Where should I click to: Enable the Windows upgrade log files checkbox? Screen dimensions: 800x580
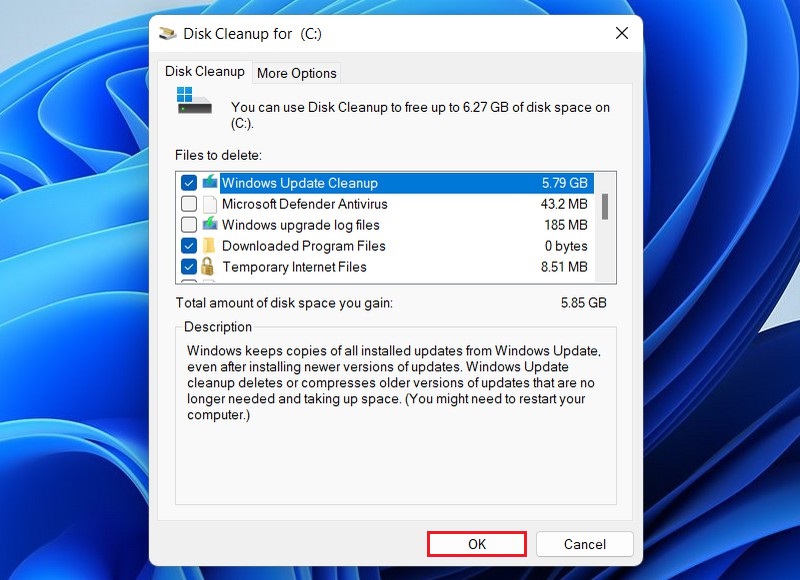coord(189,225)
